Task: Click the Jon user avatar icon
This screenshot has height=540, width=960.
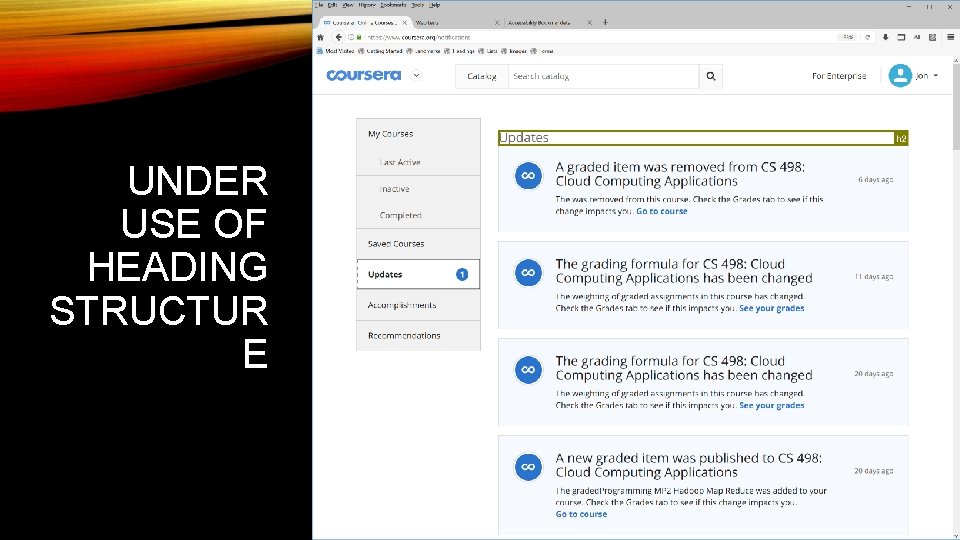Action: pyautogui.click(x=900, y=76)
